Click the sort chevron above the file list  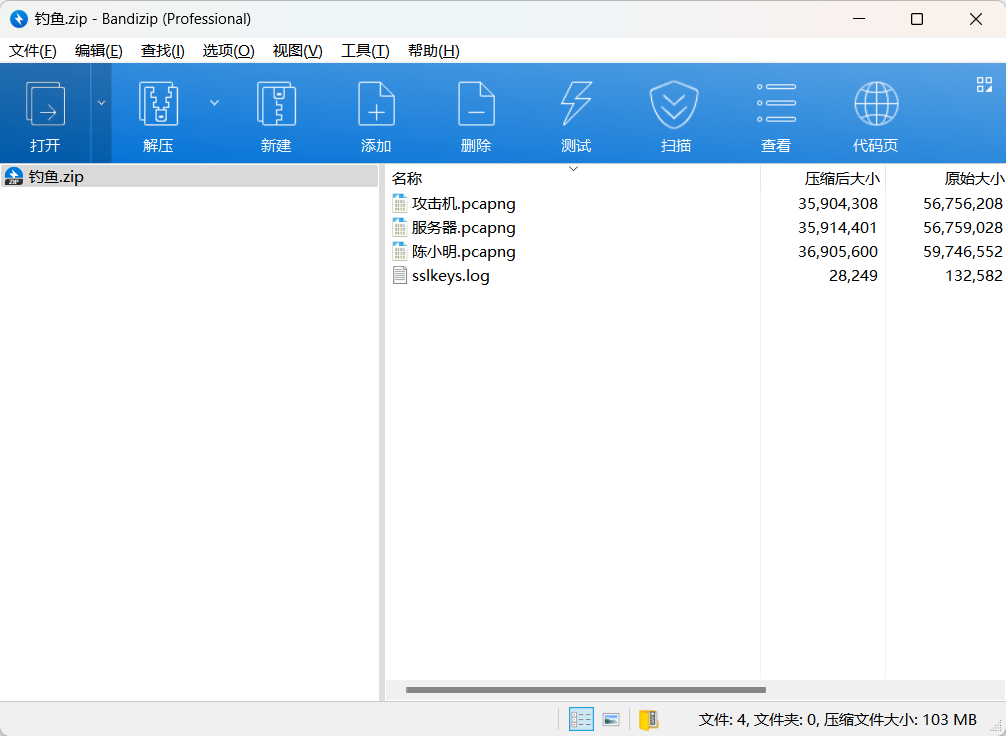click(574, 169)
